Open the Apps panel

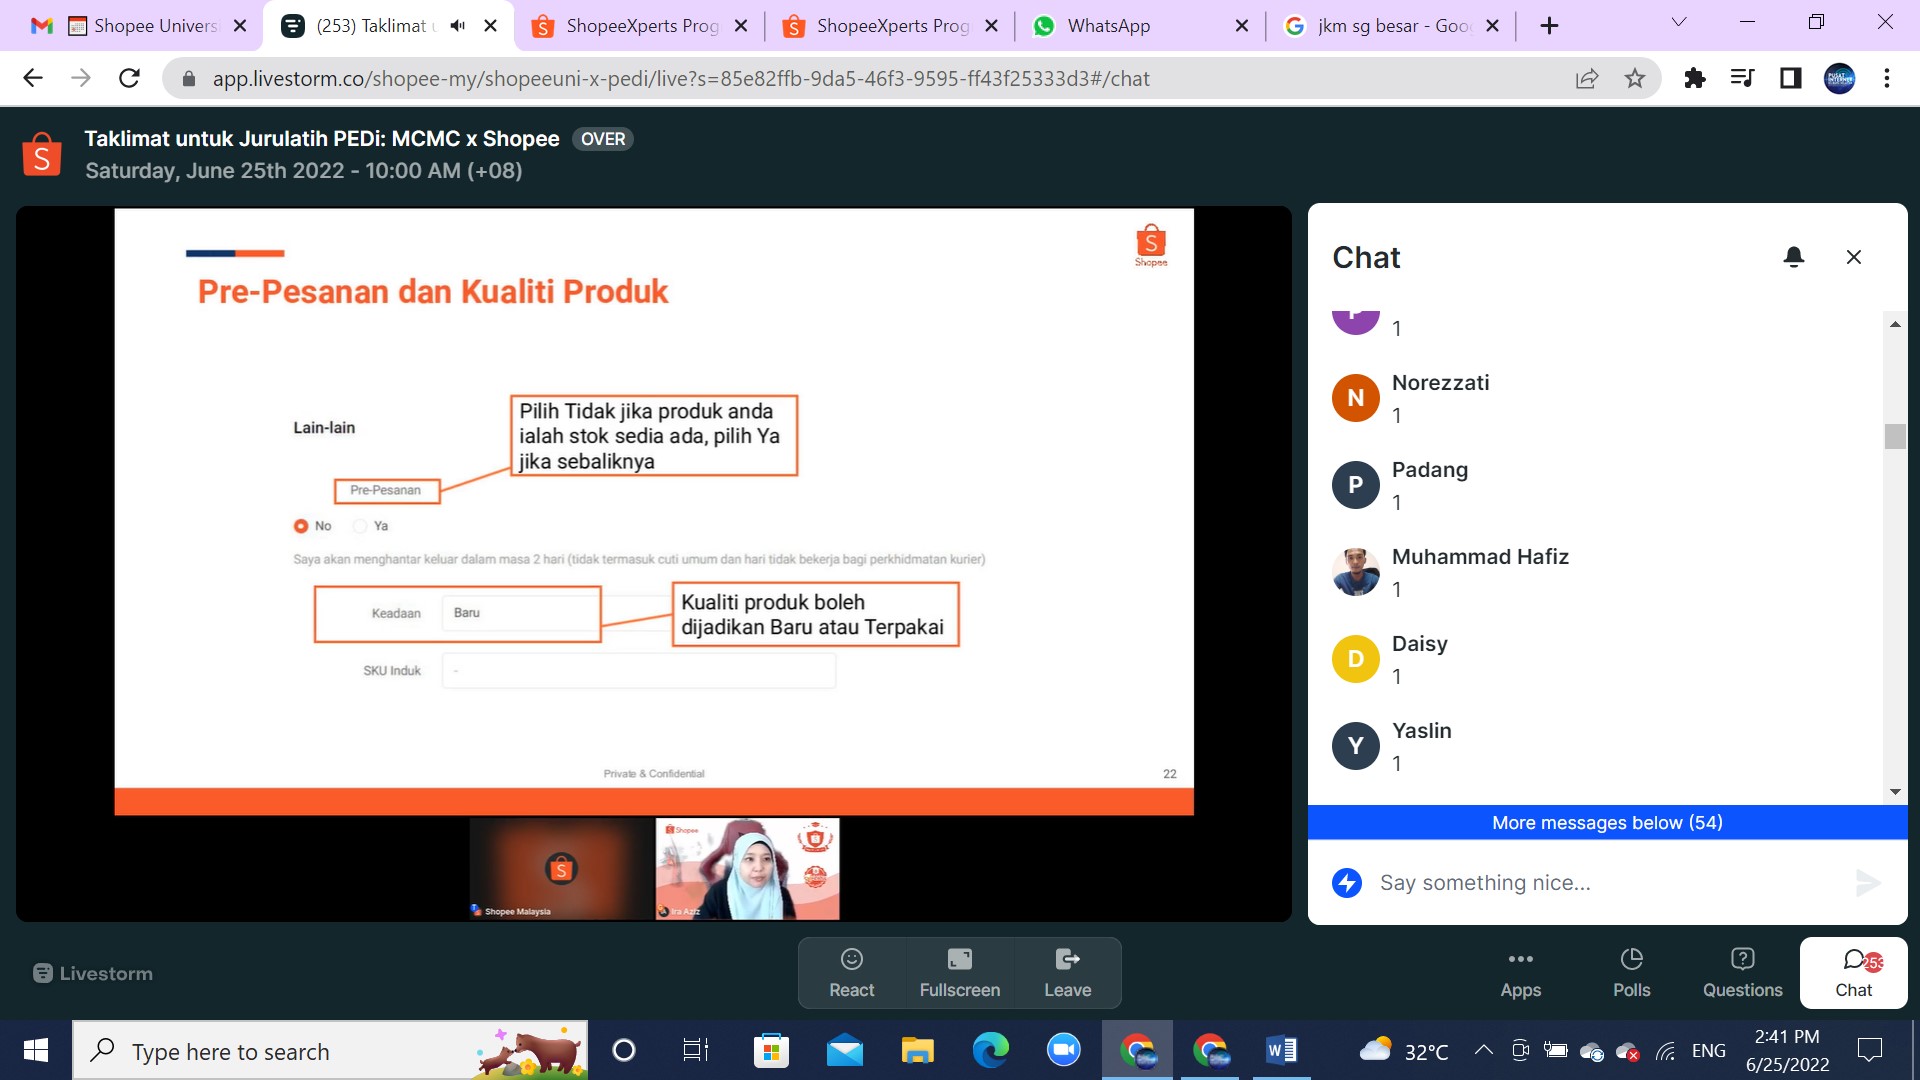click(1521, 973)
